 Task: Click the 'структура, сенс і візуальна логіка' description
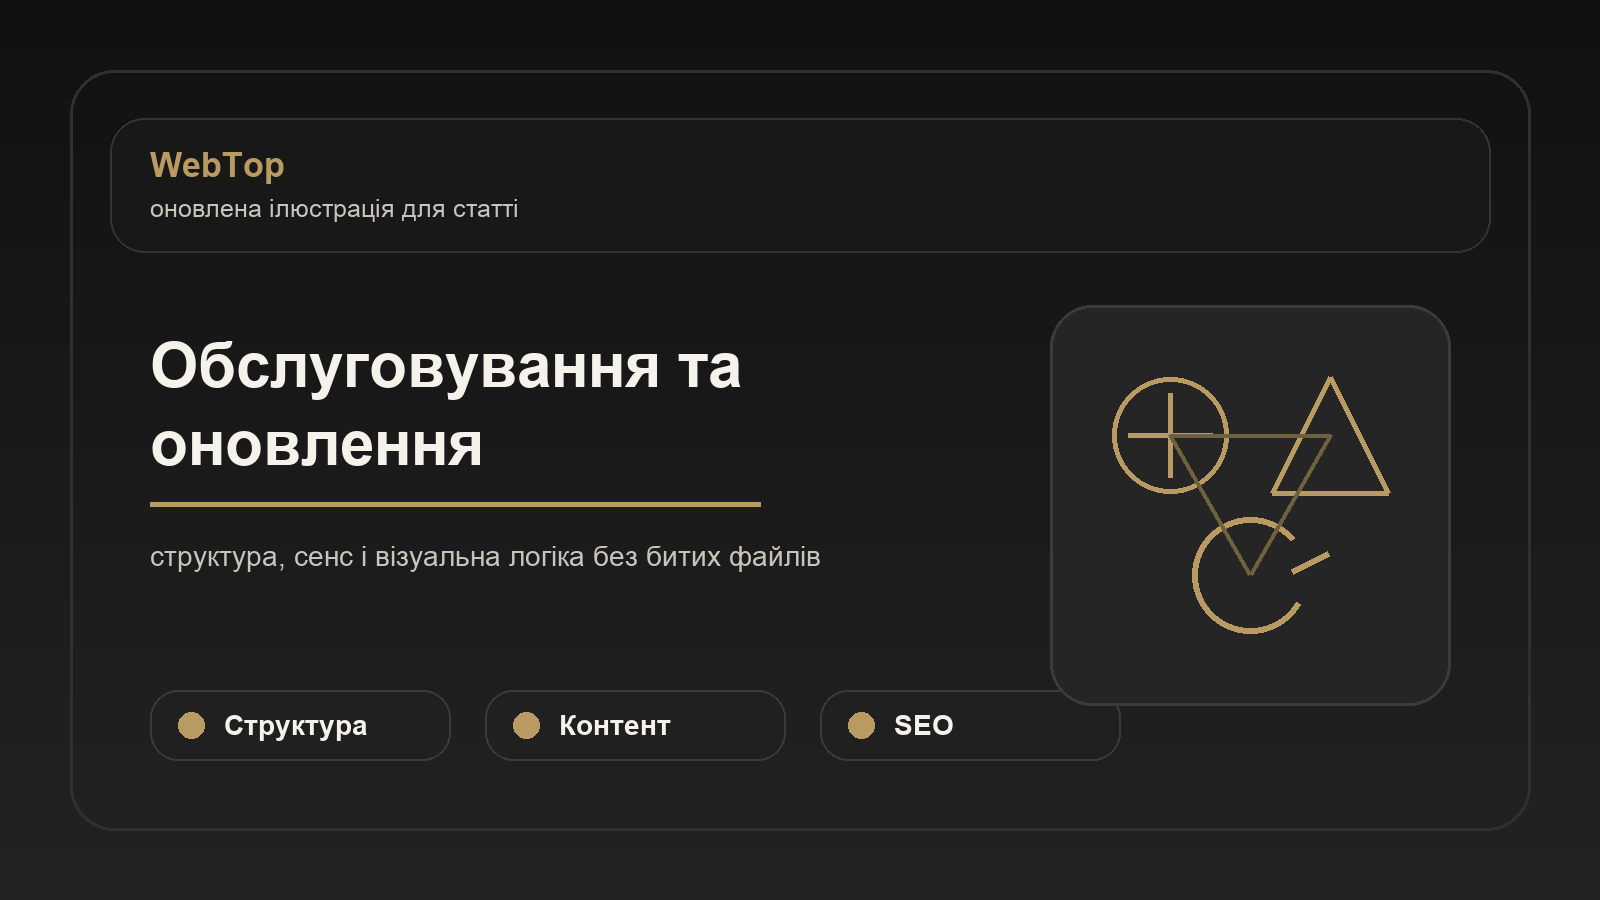(485, 557)
